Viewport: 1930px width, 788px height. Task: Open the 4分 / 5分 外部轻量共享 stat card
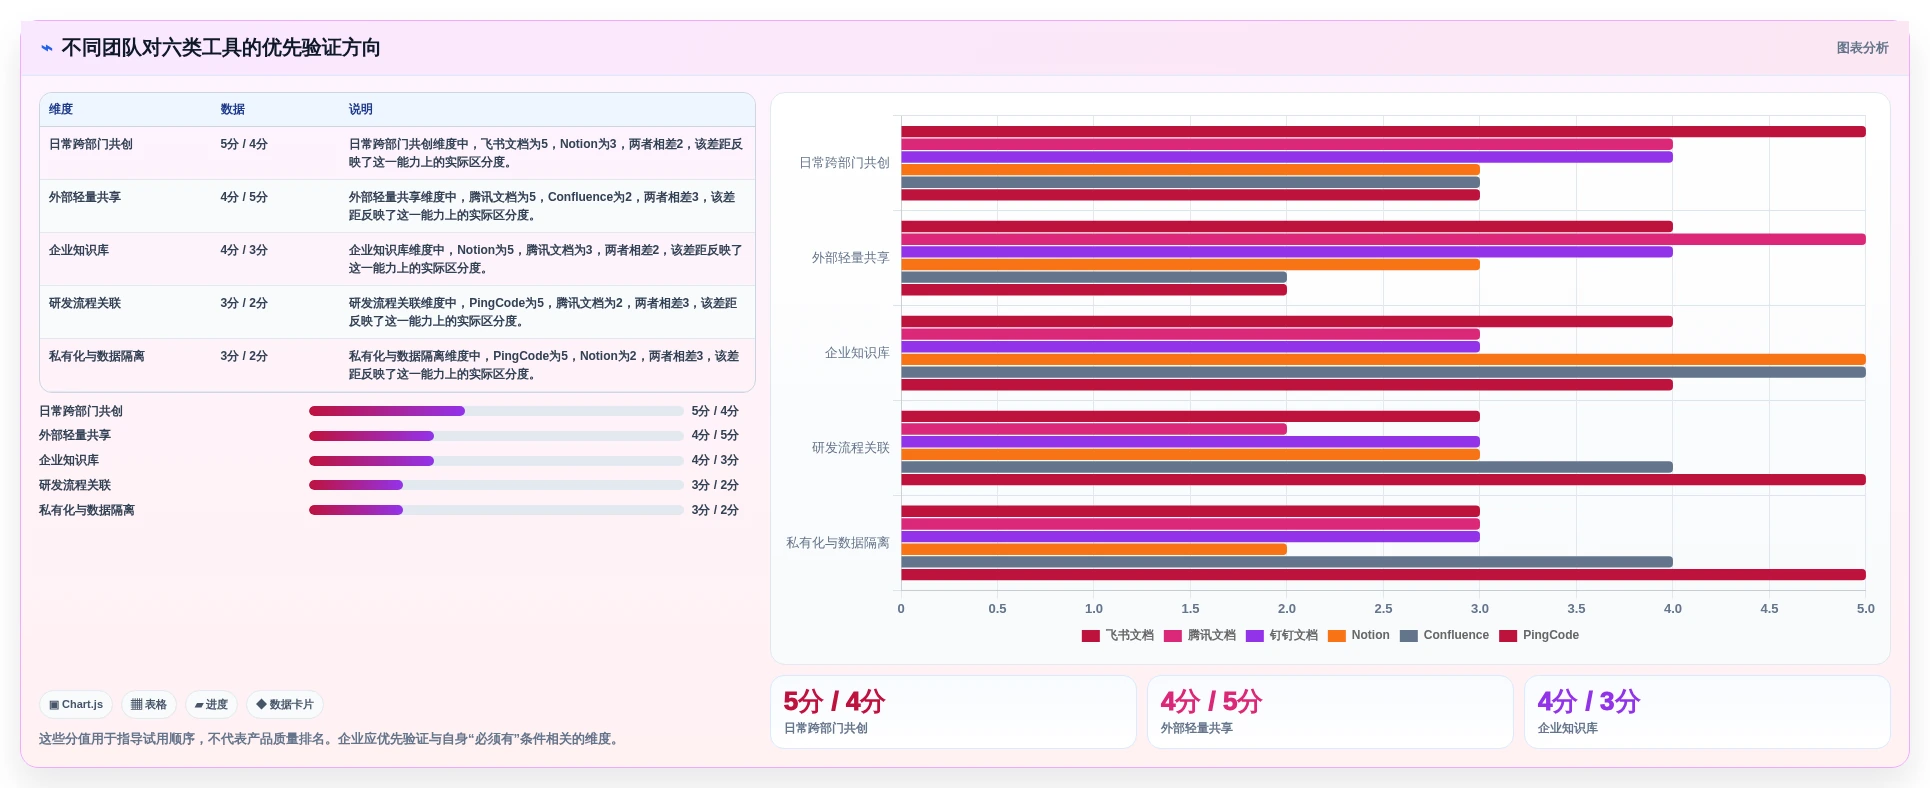coord(1330,712)
